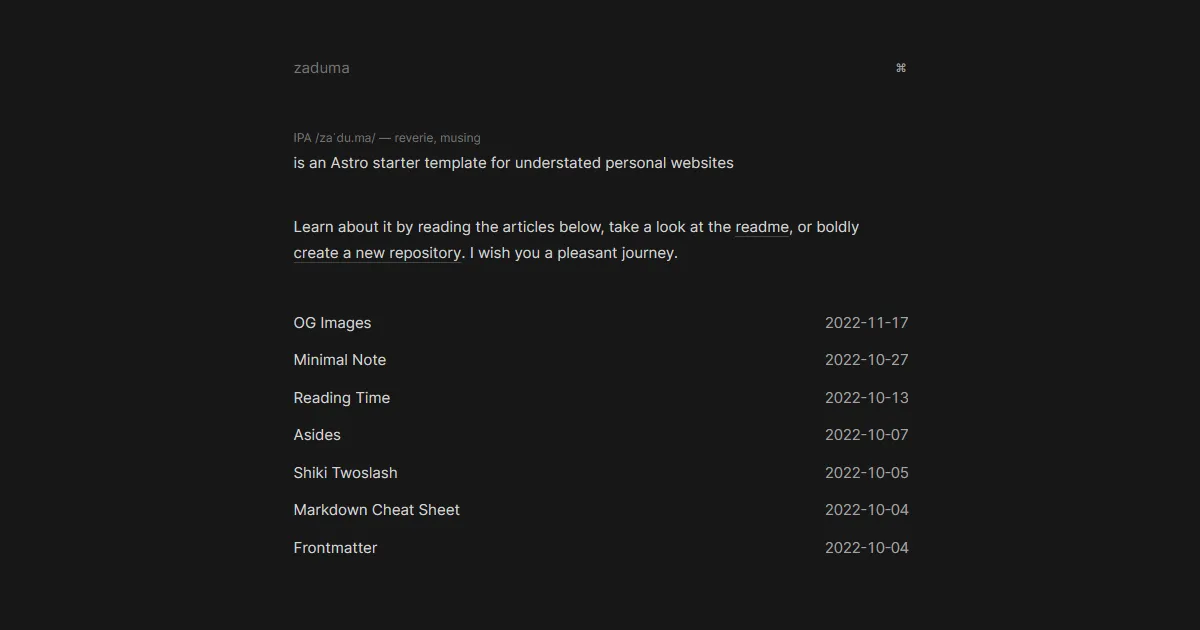The height and width of the screenshot is (630, 1200).
Task: Open the readme link
Action: [762, 227]
